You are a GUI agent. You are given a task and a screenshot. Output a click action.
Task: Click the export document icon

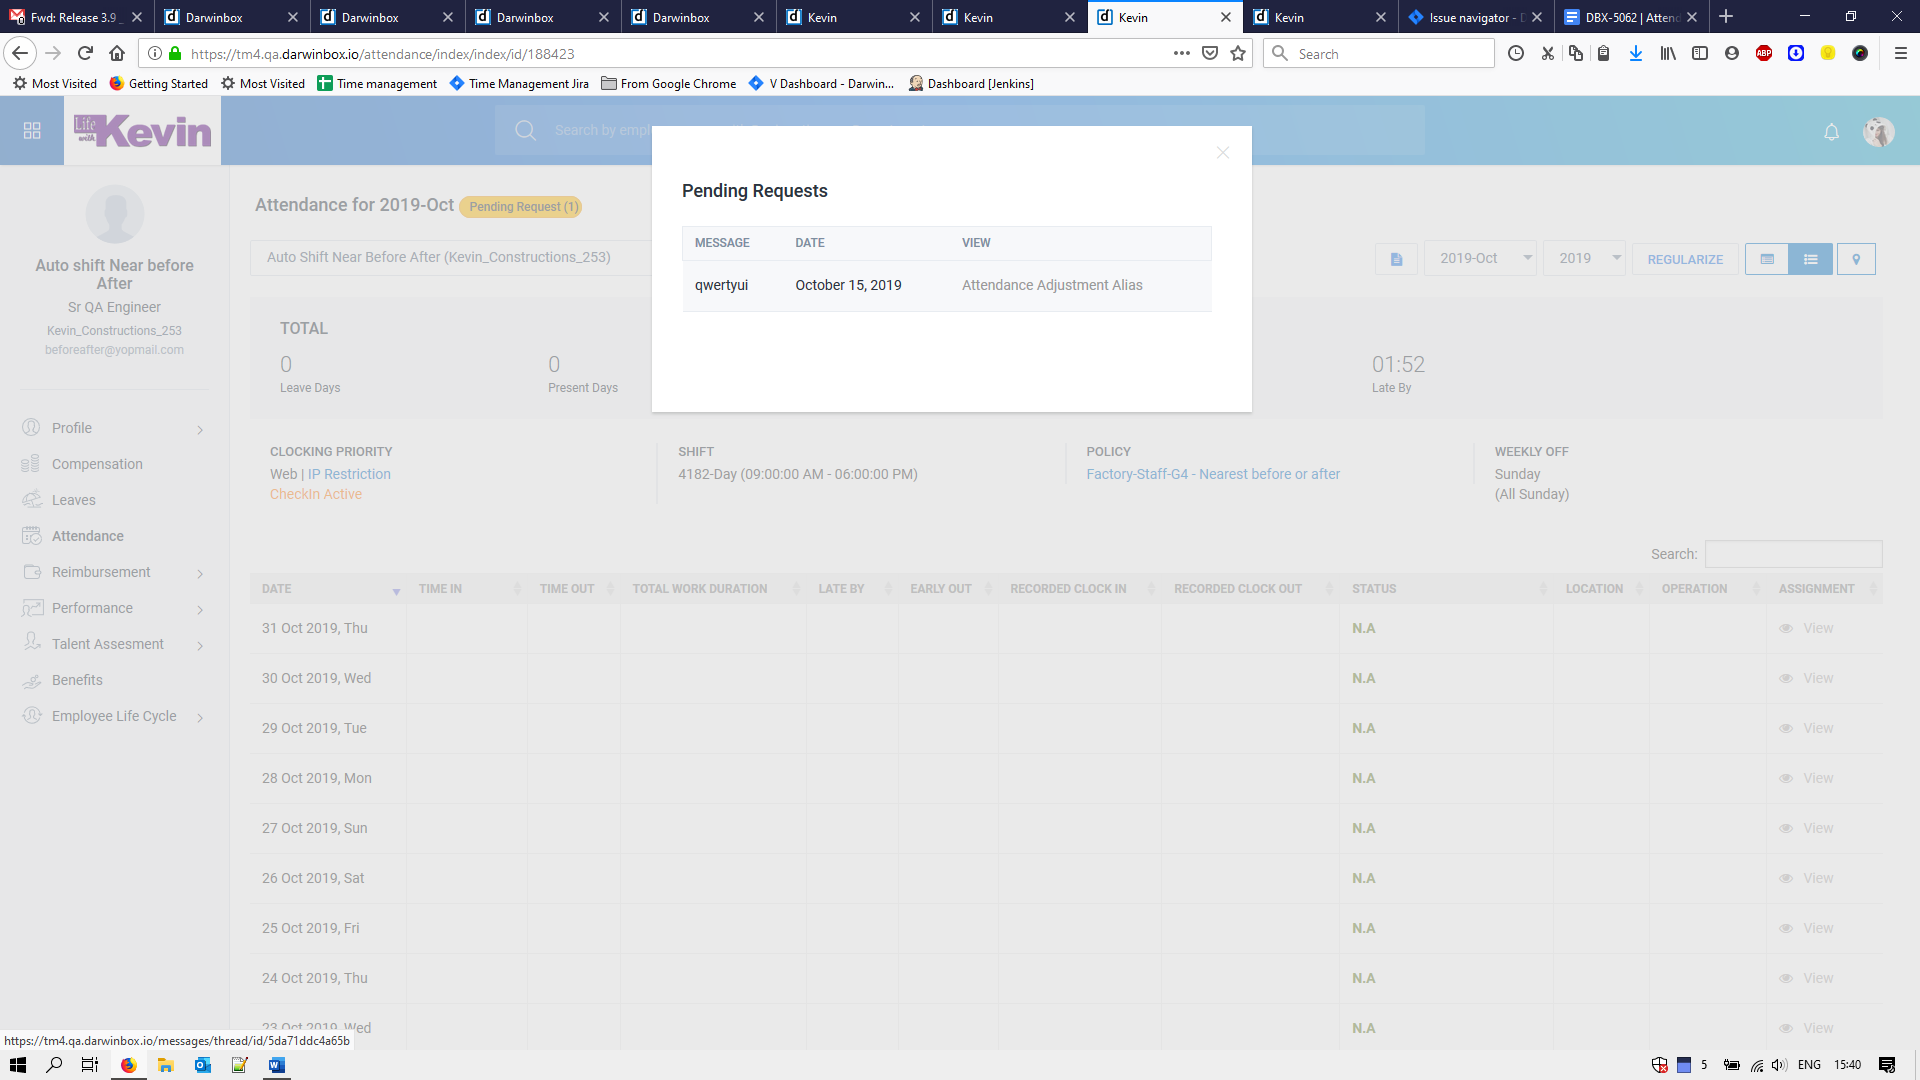1396,259
